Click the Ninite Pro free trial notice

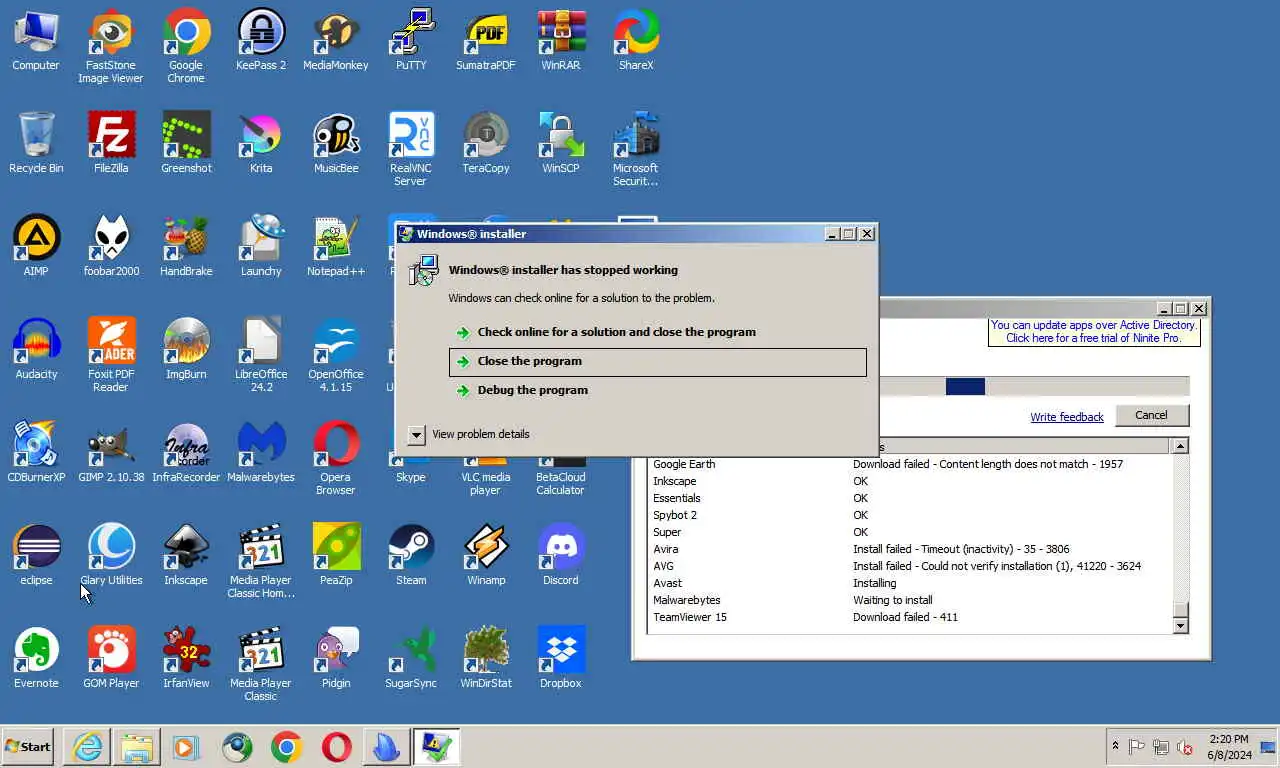(1093, 332)
